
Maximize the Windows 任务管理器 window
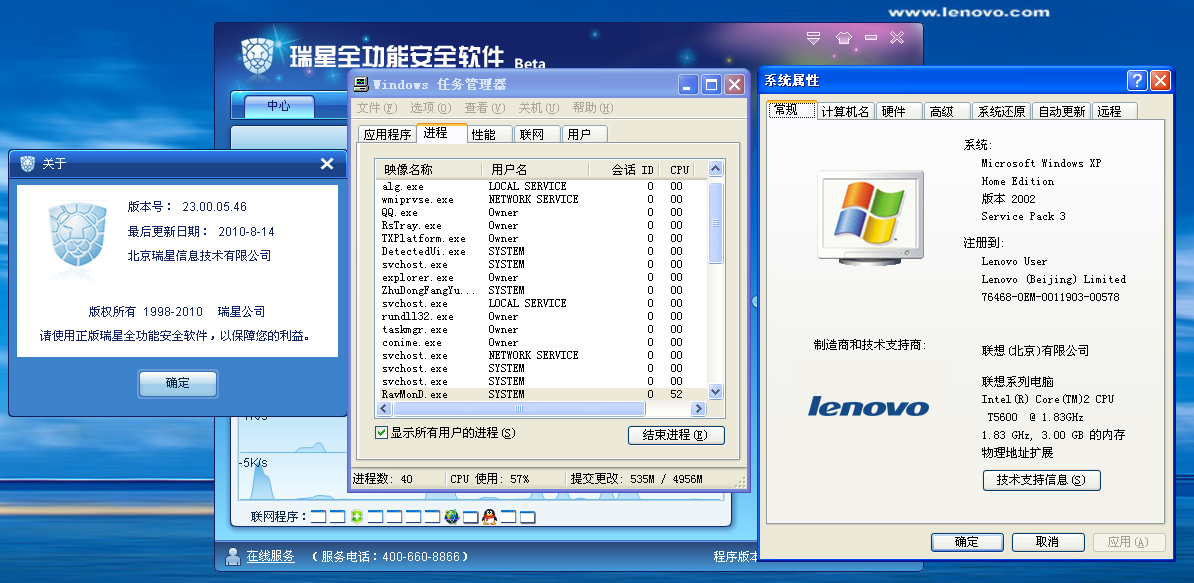(711, 84)
